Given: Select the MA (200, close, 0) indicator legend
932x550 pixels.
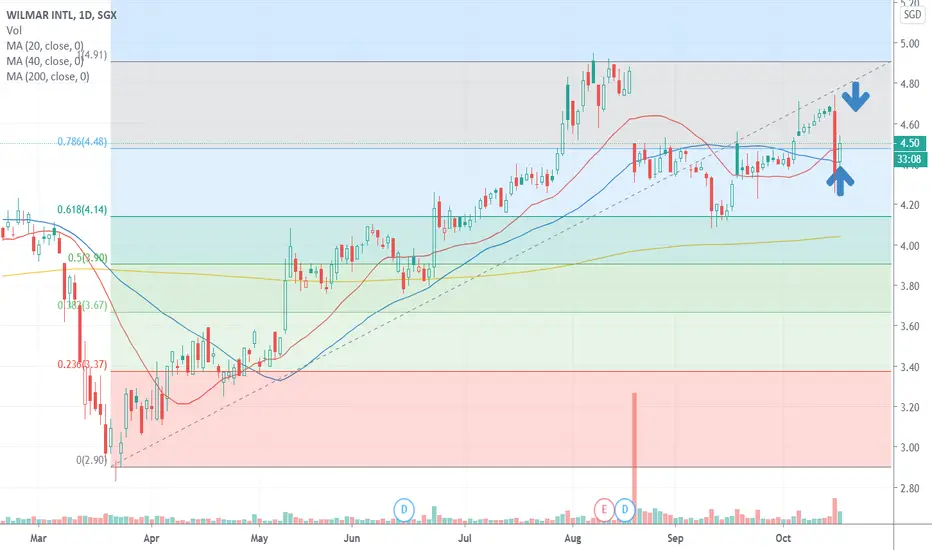Looking at the screenshot, I should click(x=48, y=77).
